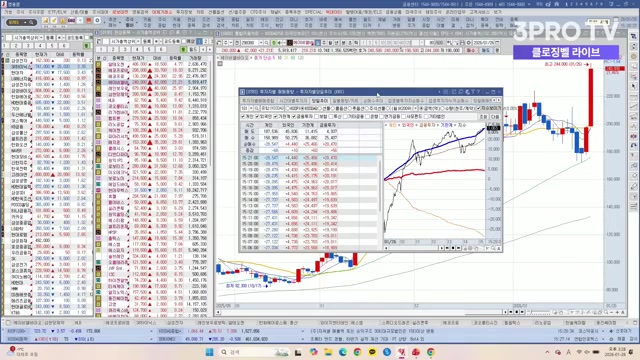Switch to the 시간대별투자자 tab
Screen dimensions: 640x360
293,100
